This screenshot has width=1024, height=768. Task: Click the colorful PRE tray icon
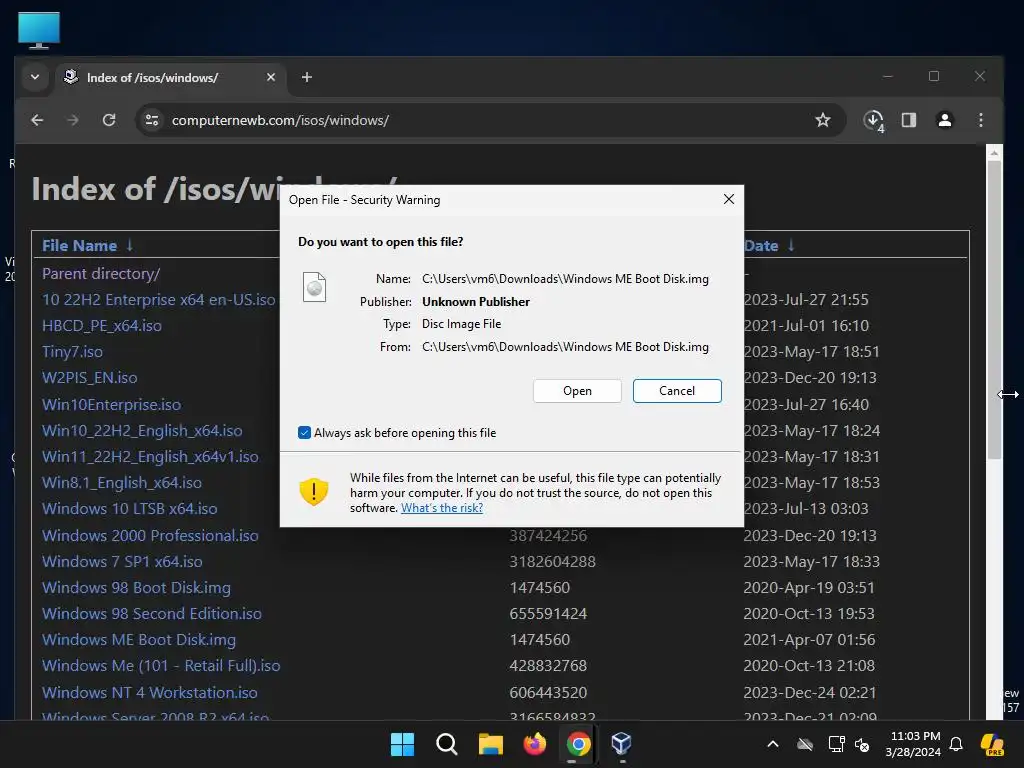992,744
